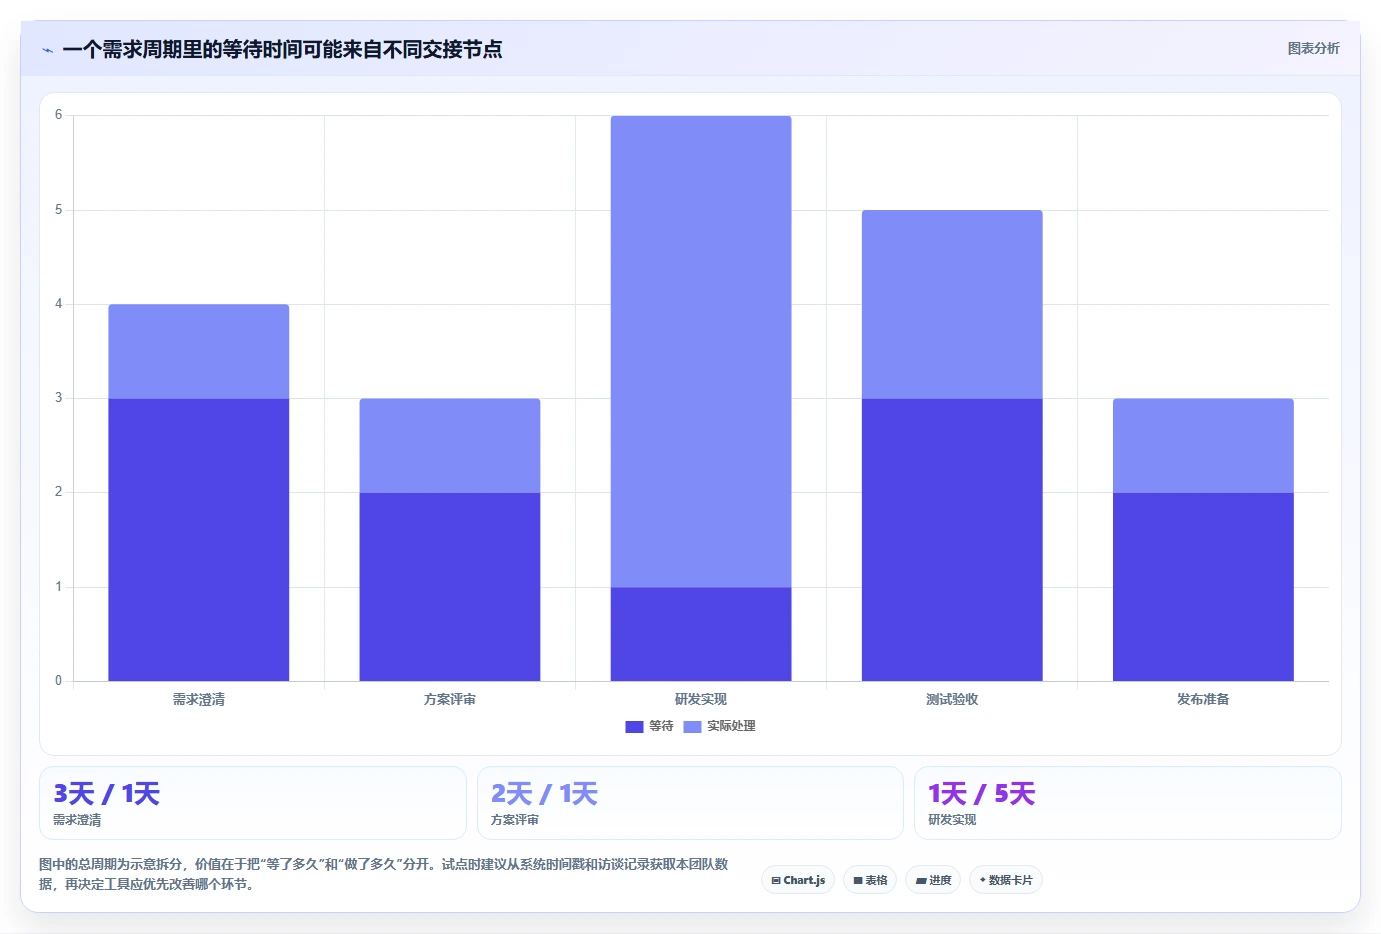The height and width of the screenshot is (934, 1381).
Task: Click the 需求澄清 x-axis label
Action: (x=199, y=700)
